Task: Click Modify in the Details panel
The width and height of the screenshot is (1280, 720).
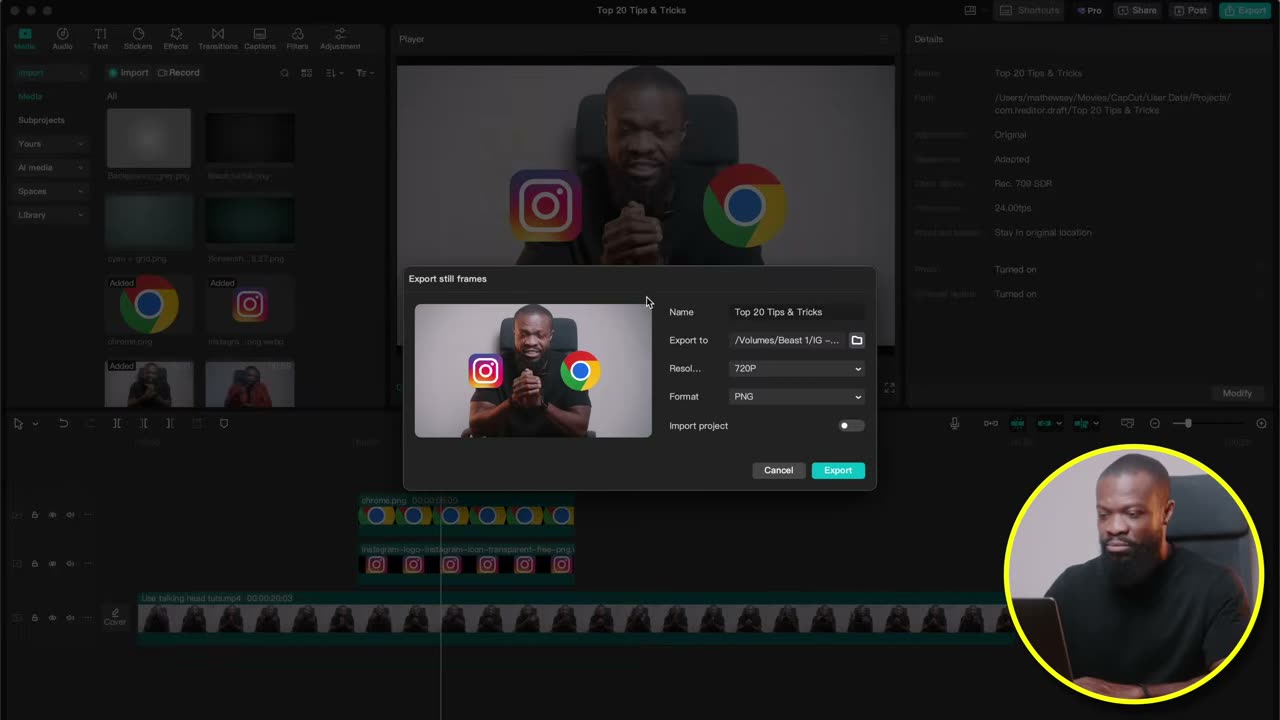Action: coord(1237,393)
